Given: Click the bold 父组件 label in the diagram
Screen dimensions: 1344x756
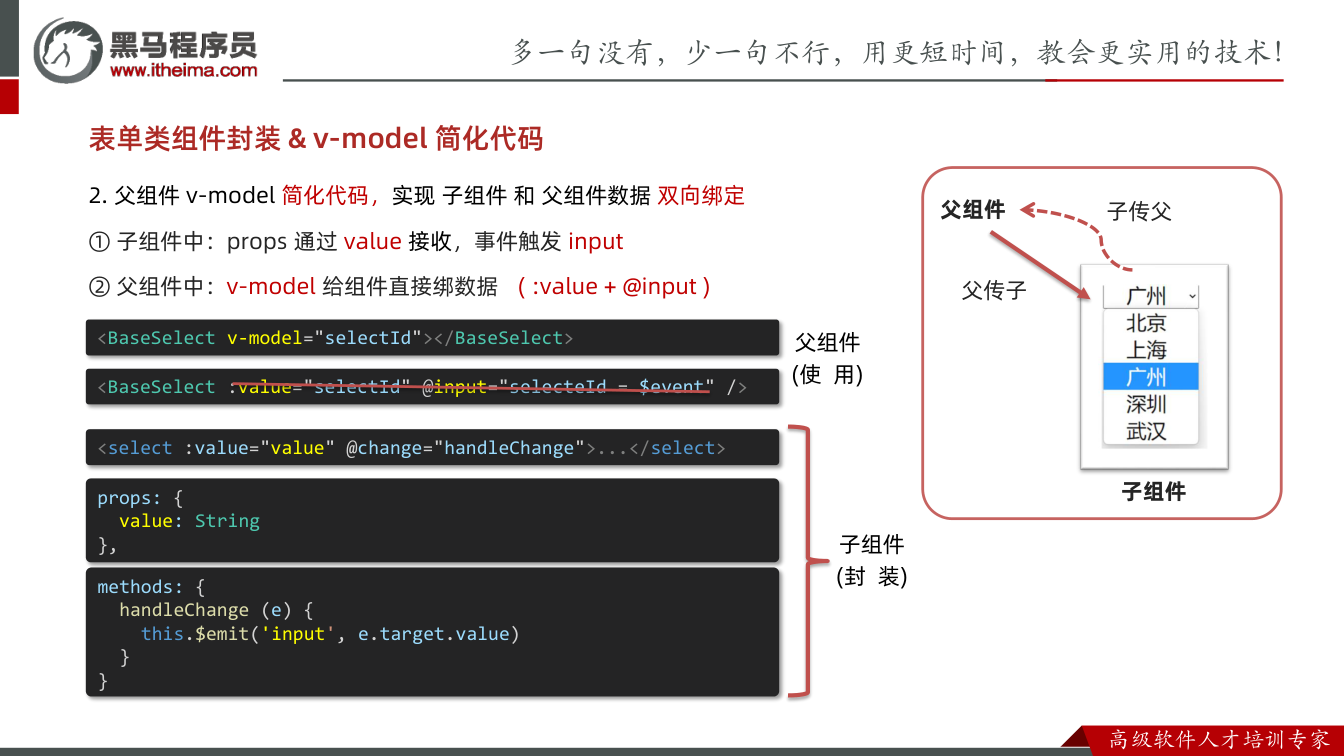Looking at the screenshot, I should pos(973,210).
